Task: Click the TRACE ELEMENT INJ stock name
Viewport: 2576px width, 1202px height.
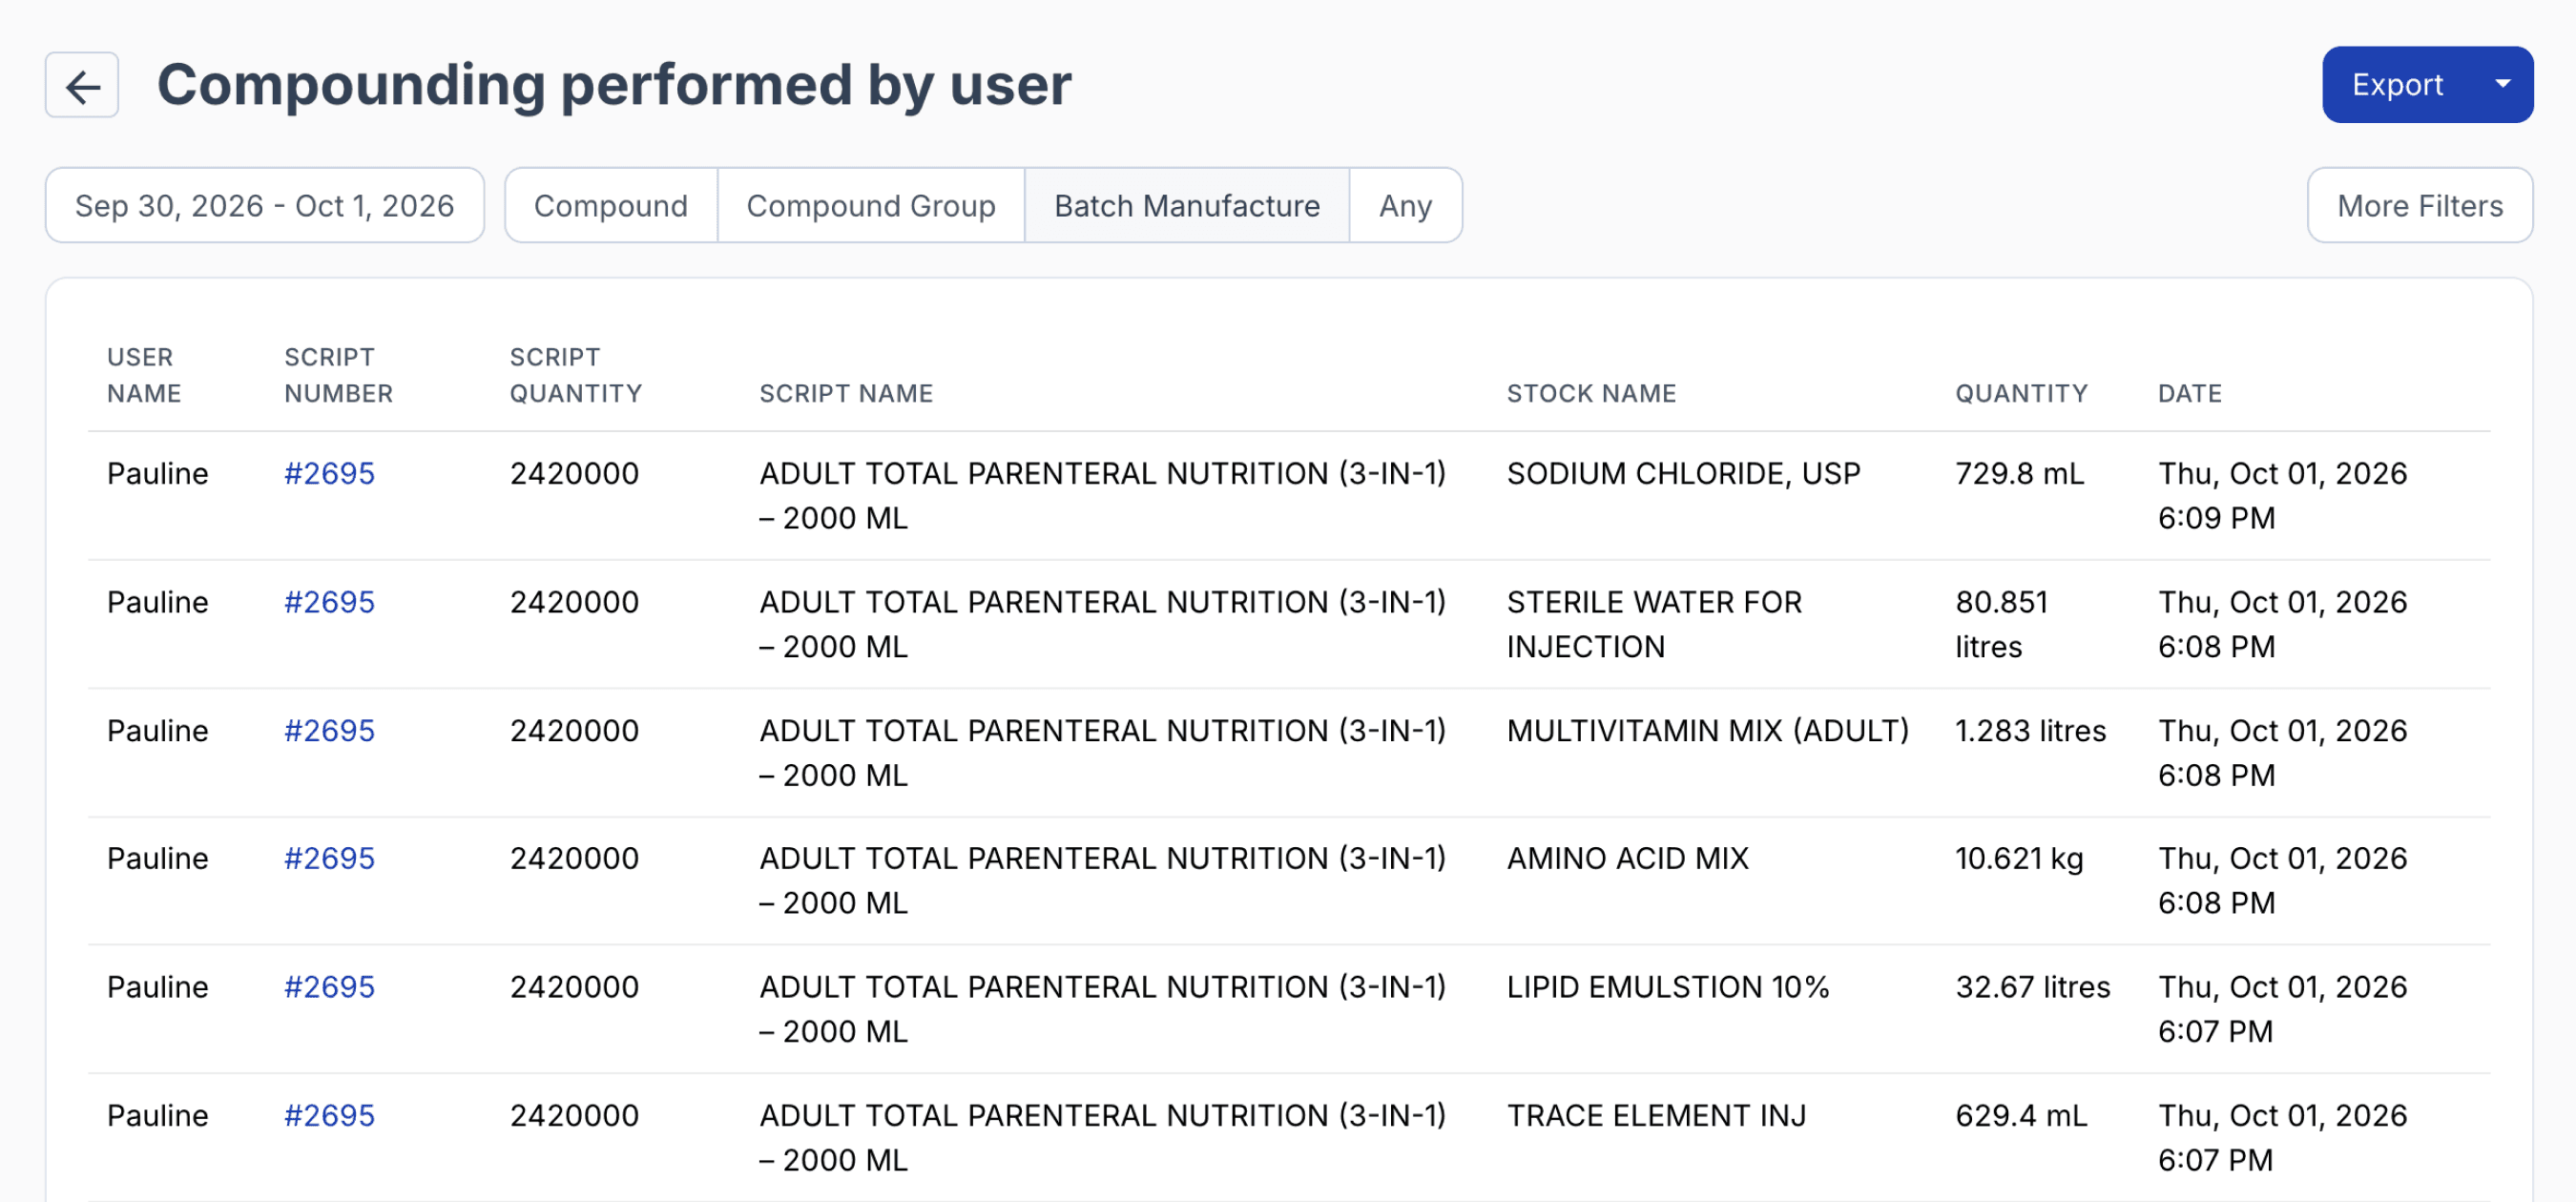Action: tap(1656, 1115)
